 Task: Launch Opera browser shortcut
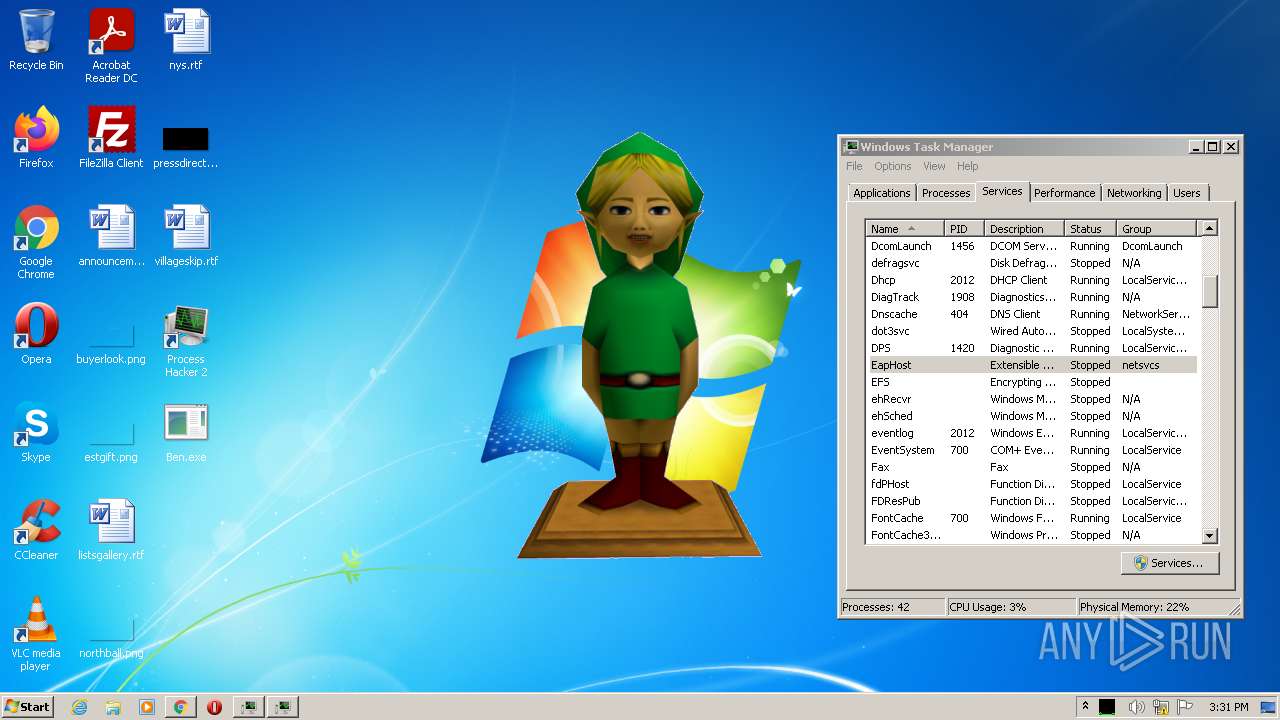pos(36,334)
